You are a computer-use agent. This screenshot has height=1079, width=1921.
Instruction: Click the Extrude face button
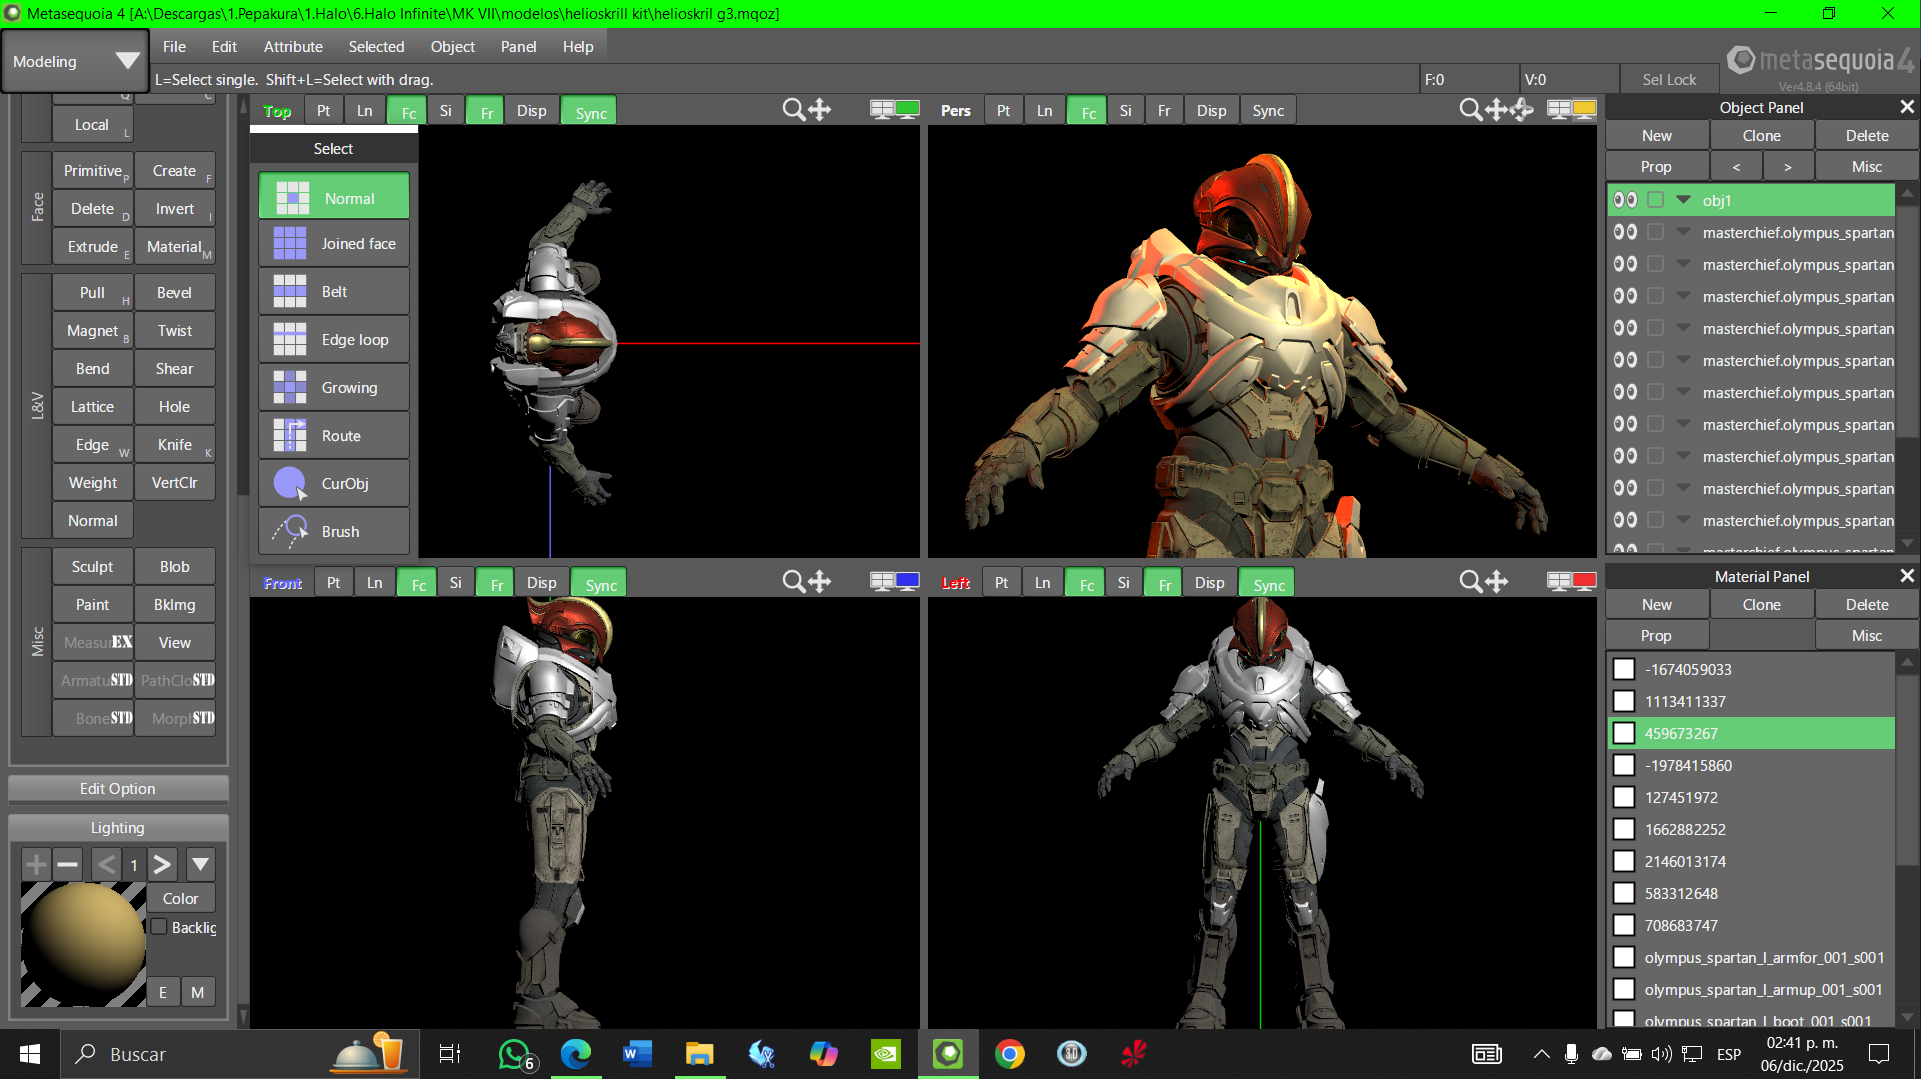pyautogui.click(x=93, y=247)
